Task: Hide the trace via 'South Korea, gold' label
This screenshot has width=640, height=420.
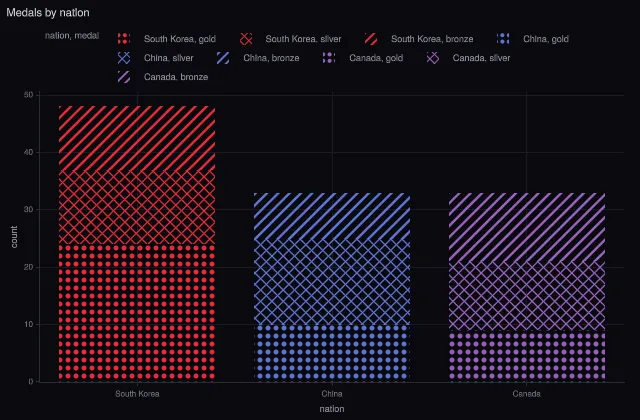Action: 180,39
